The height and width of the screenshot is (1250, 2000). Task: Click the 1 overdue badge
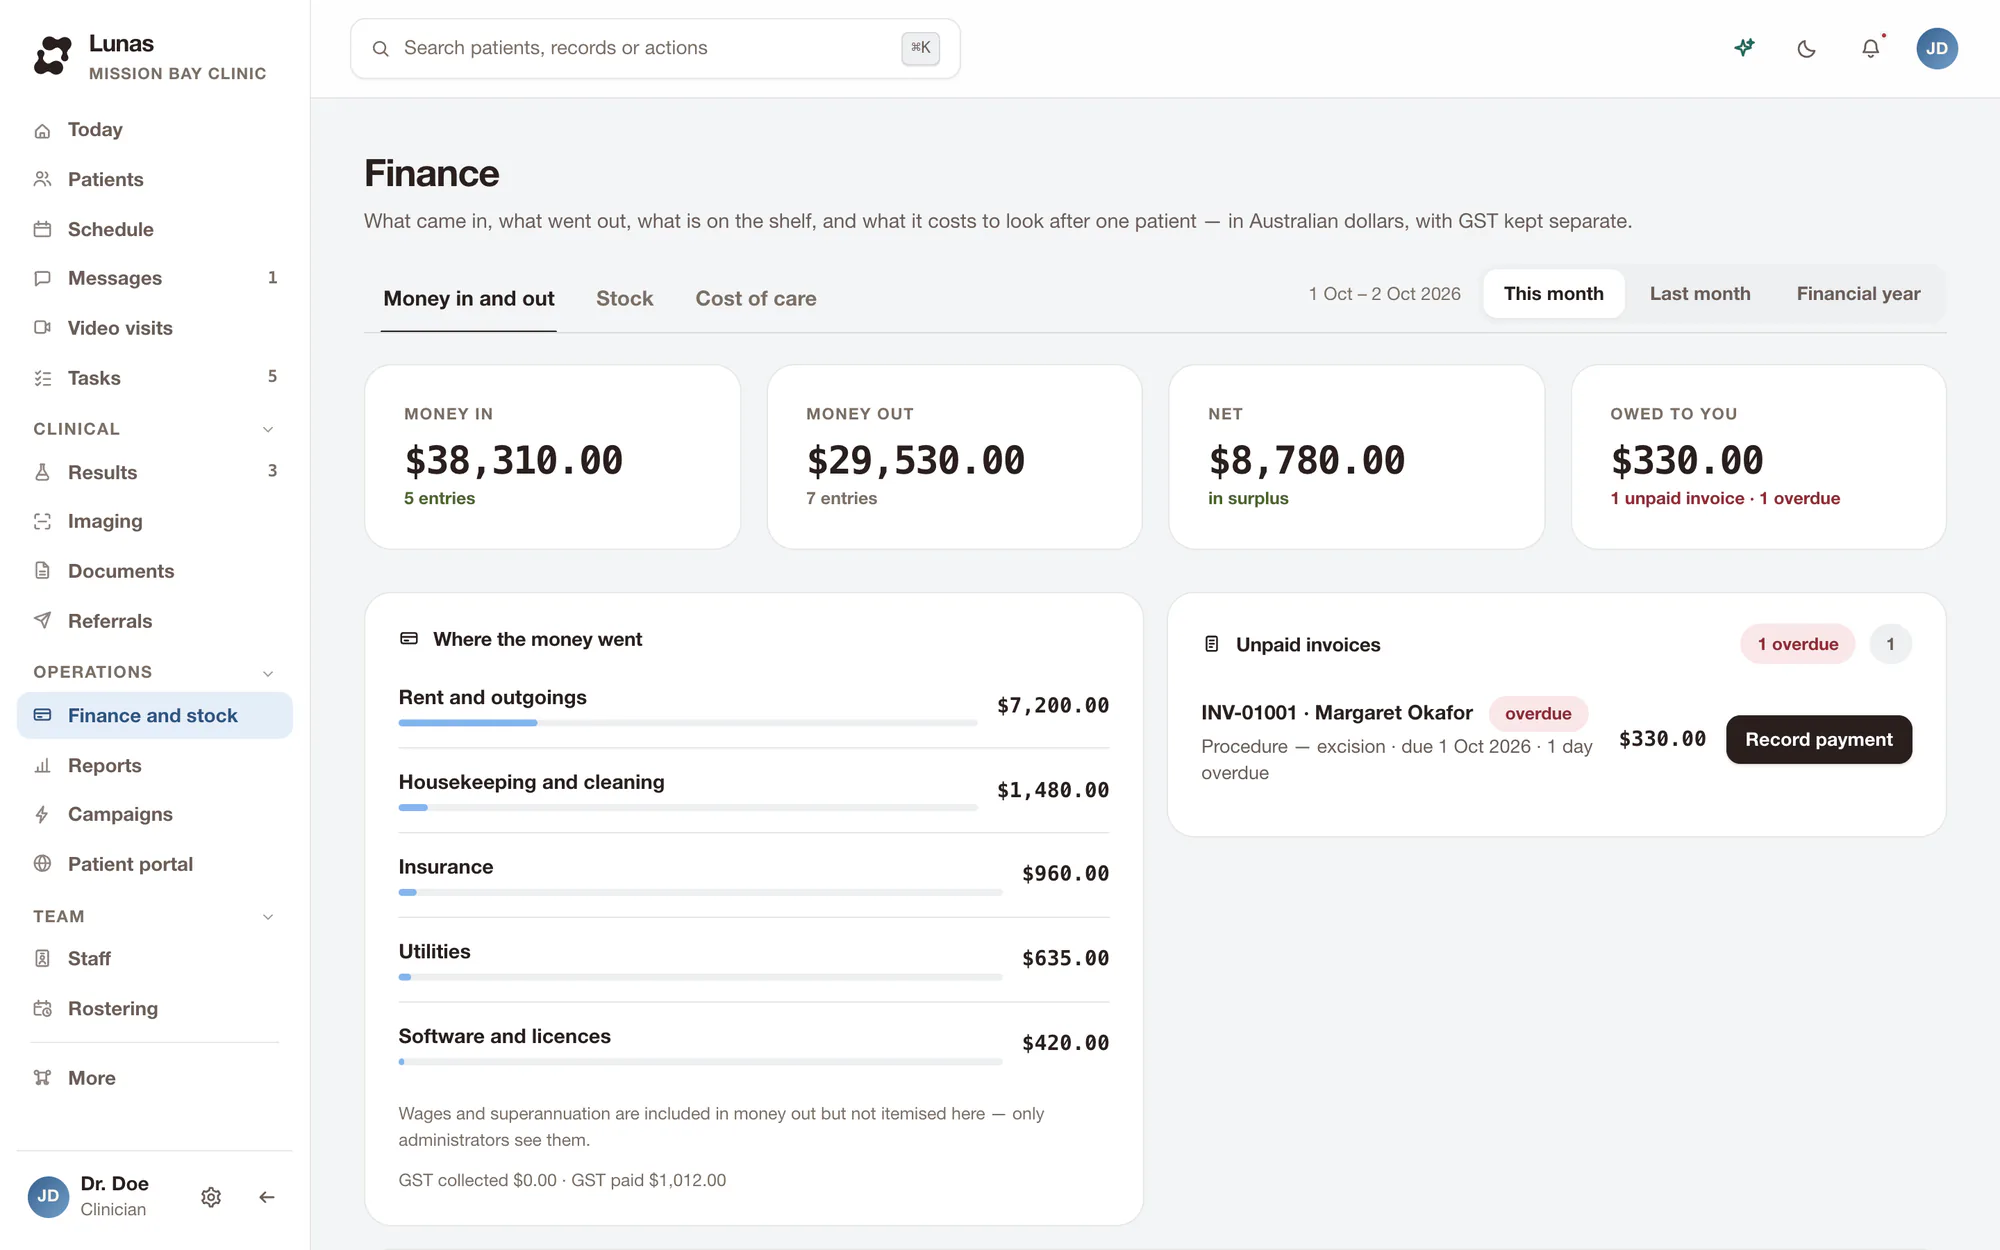(x=1798, y=644)
